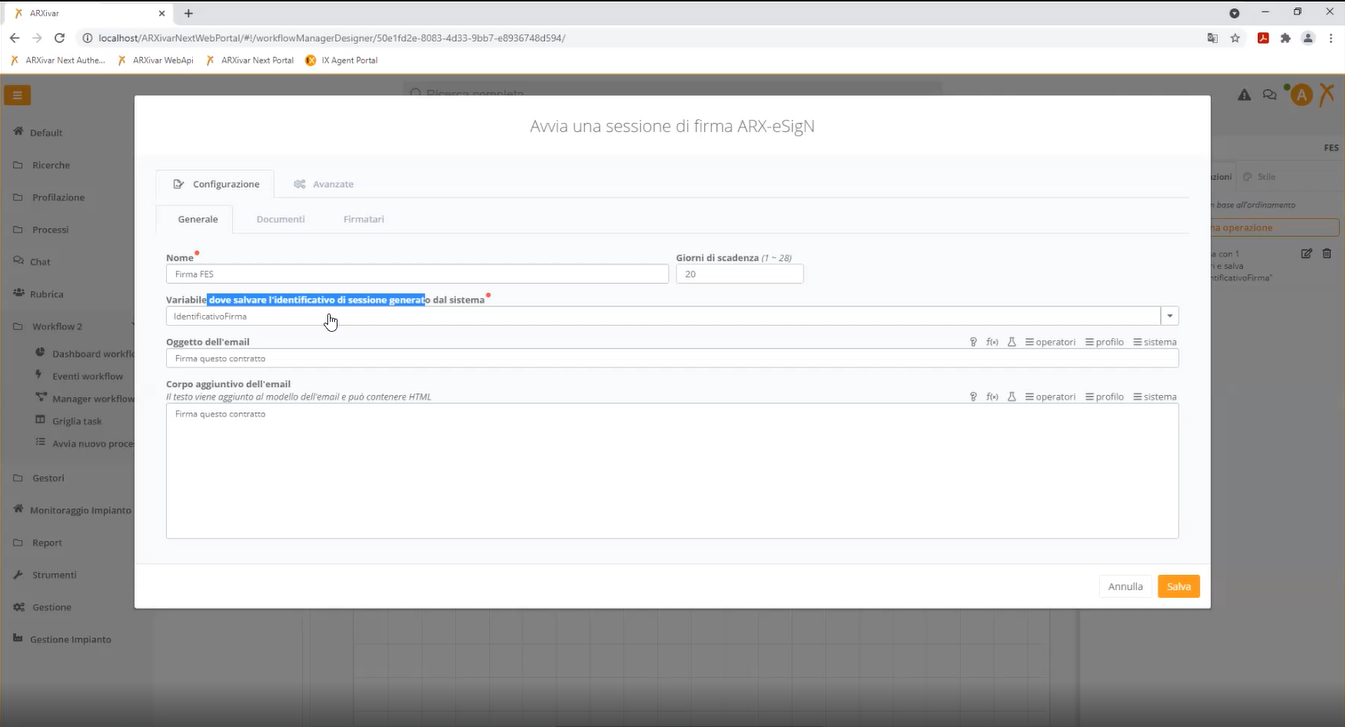Go back with the browser back arrow

[x=14, y=38]
